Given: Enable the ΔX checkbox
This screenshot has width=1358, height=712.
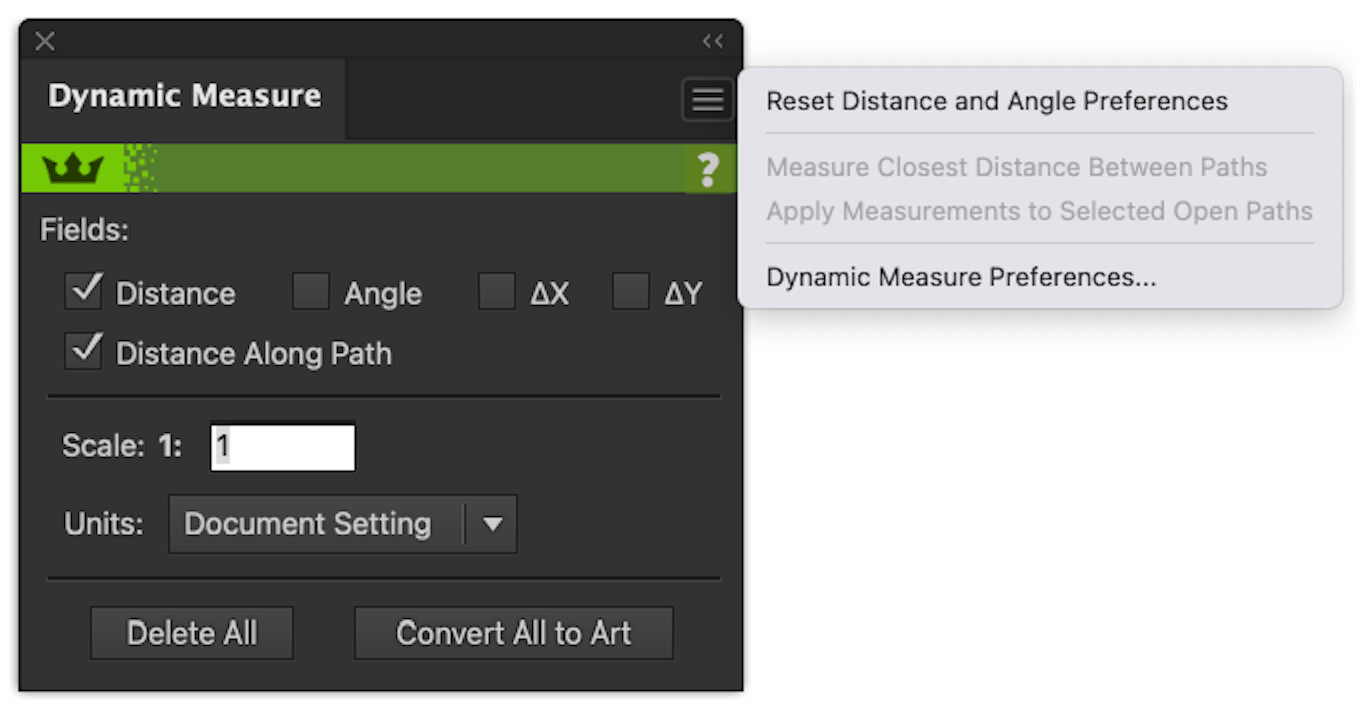Looking at the screenshot, I should point(497,291).
